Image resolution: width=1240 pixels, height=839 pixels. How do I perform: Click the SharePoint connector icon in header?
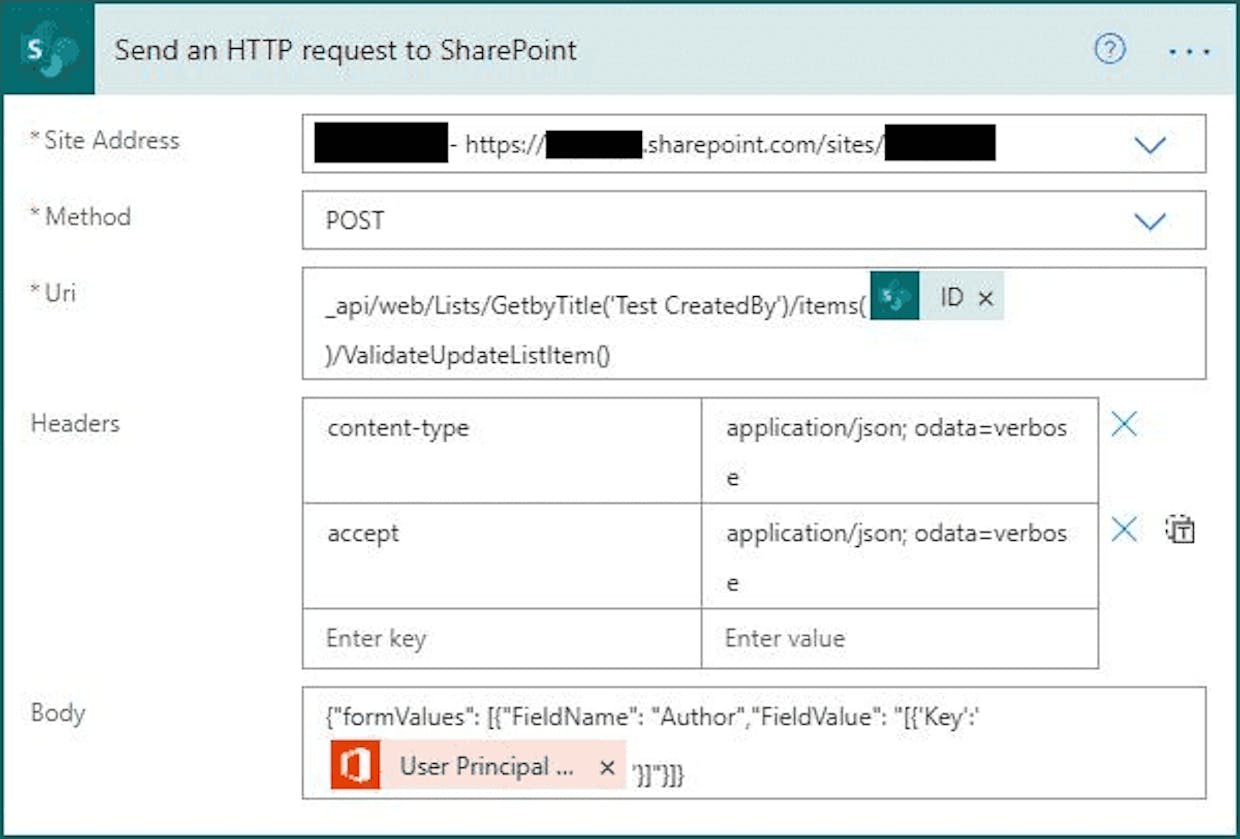point(49,49)
